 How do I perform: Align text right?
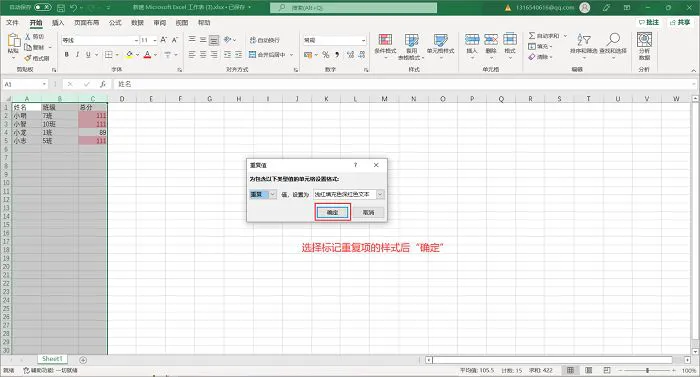pyautogui.click(x=214, y=54)
